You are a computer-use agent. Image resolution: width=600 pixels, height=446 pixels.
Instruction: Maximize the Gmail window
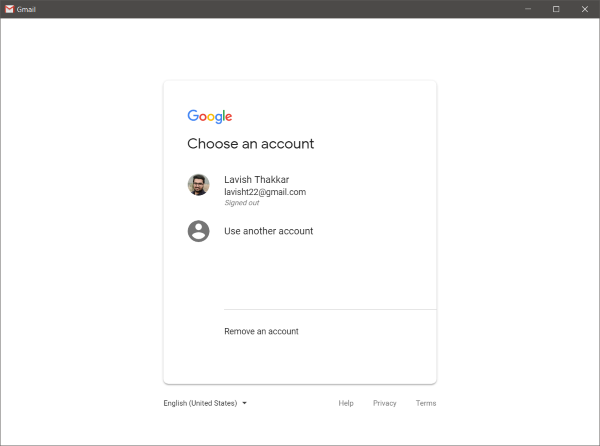click(556, 9)
